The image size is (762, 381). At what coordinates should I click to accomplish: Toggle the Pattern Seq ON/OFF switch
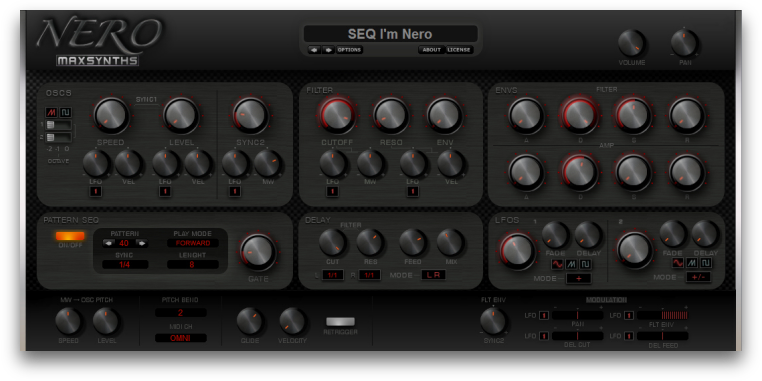[70, 236]
